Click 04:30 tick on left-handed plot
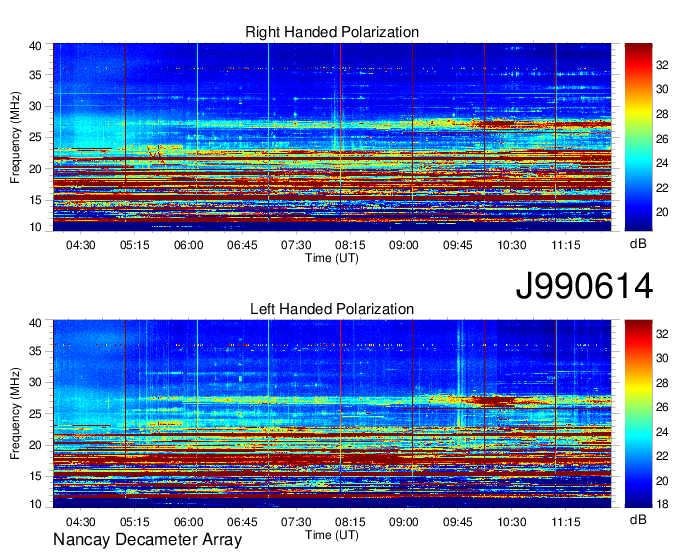 click(x=81, y=522)
